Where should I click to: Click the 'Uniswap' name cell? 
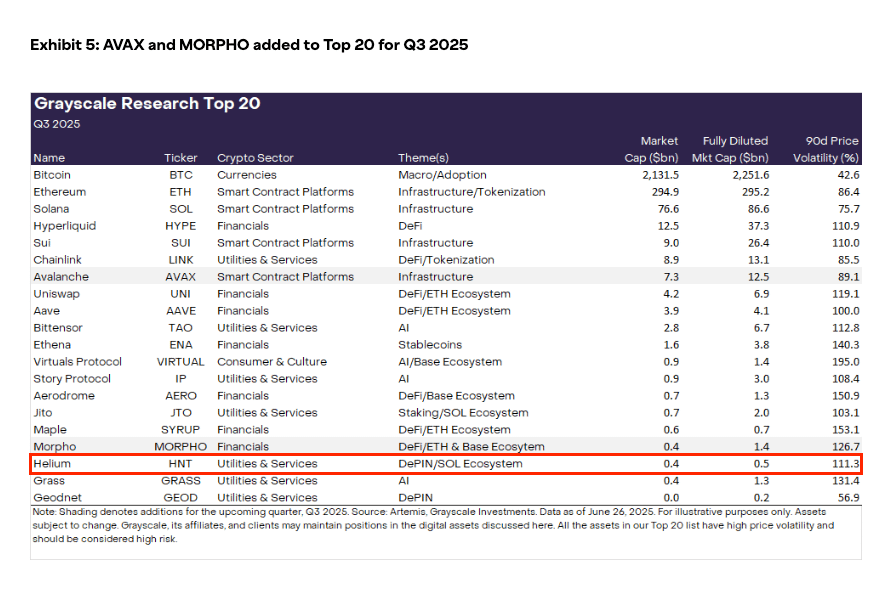57,294
